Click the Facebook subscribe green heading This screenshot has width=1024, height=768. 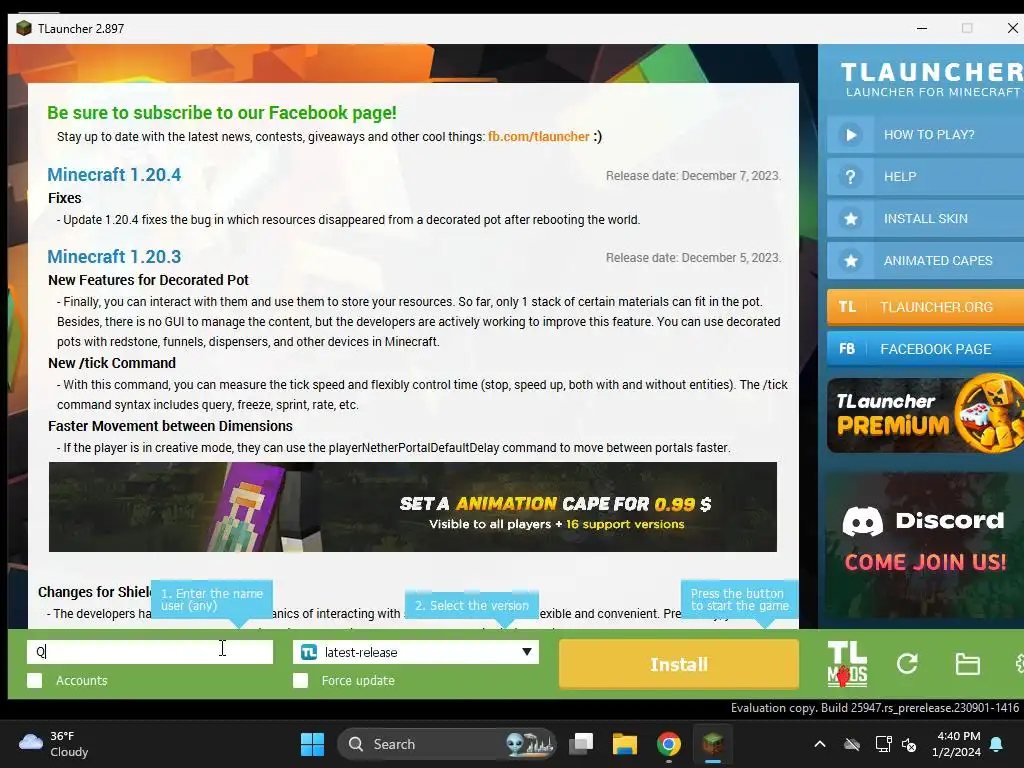click(x=221, y=113)
